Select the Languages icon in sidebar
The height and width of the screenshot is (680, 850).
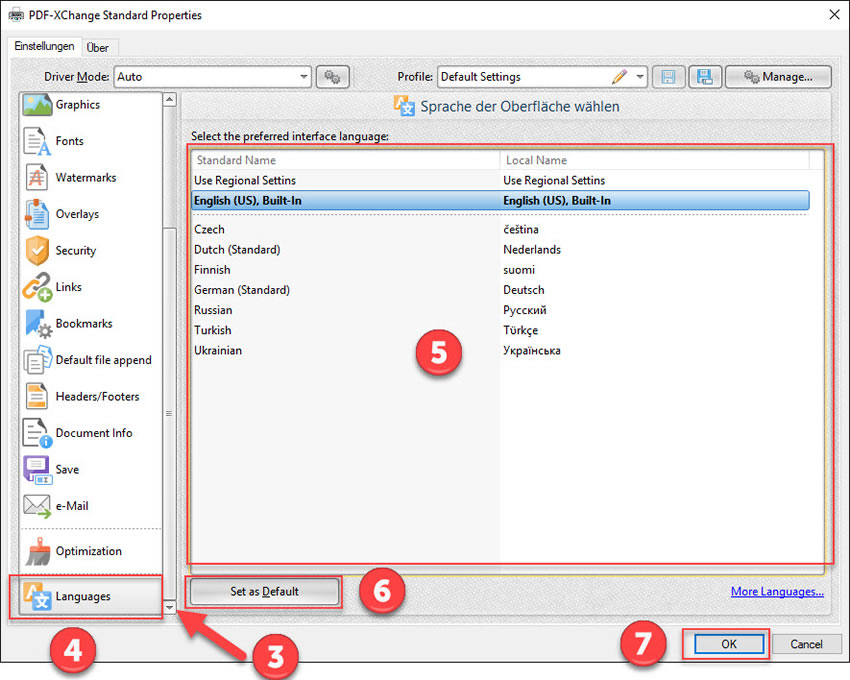[x=37, y=596]
